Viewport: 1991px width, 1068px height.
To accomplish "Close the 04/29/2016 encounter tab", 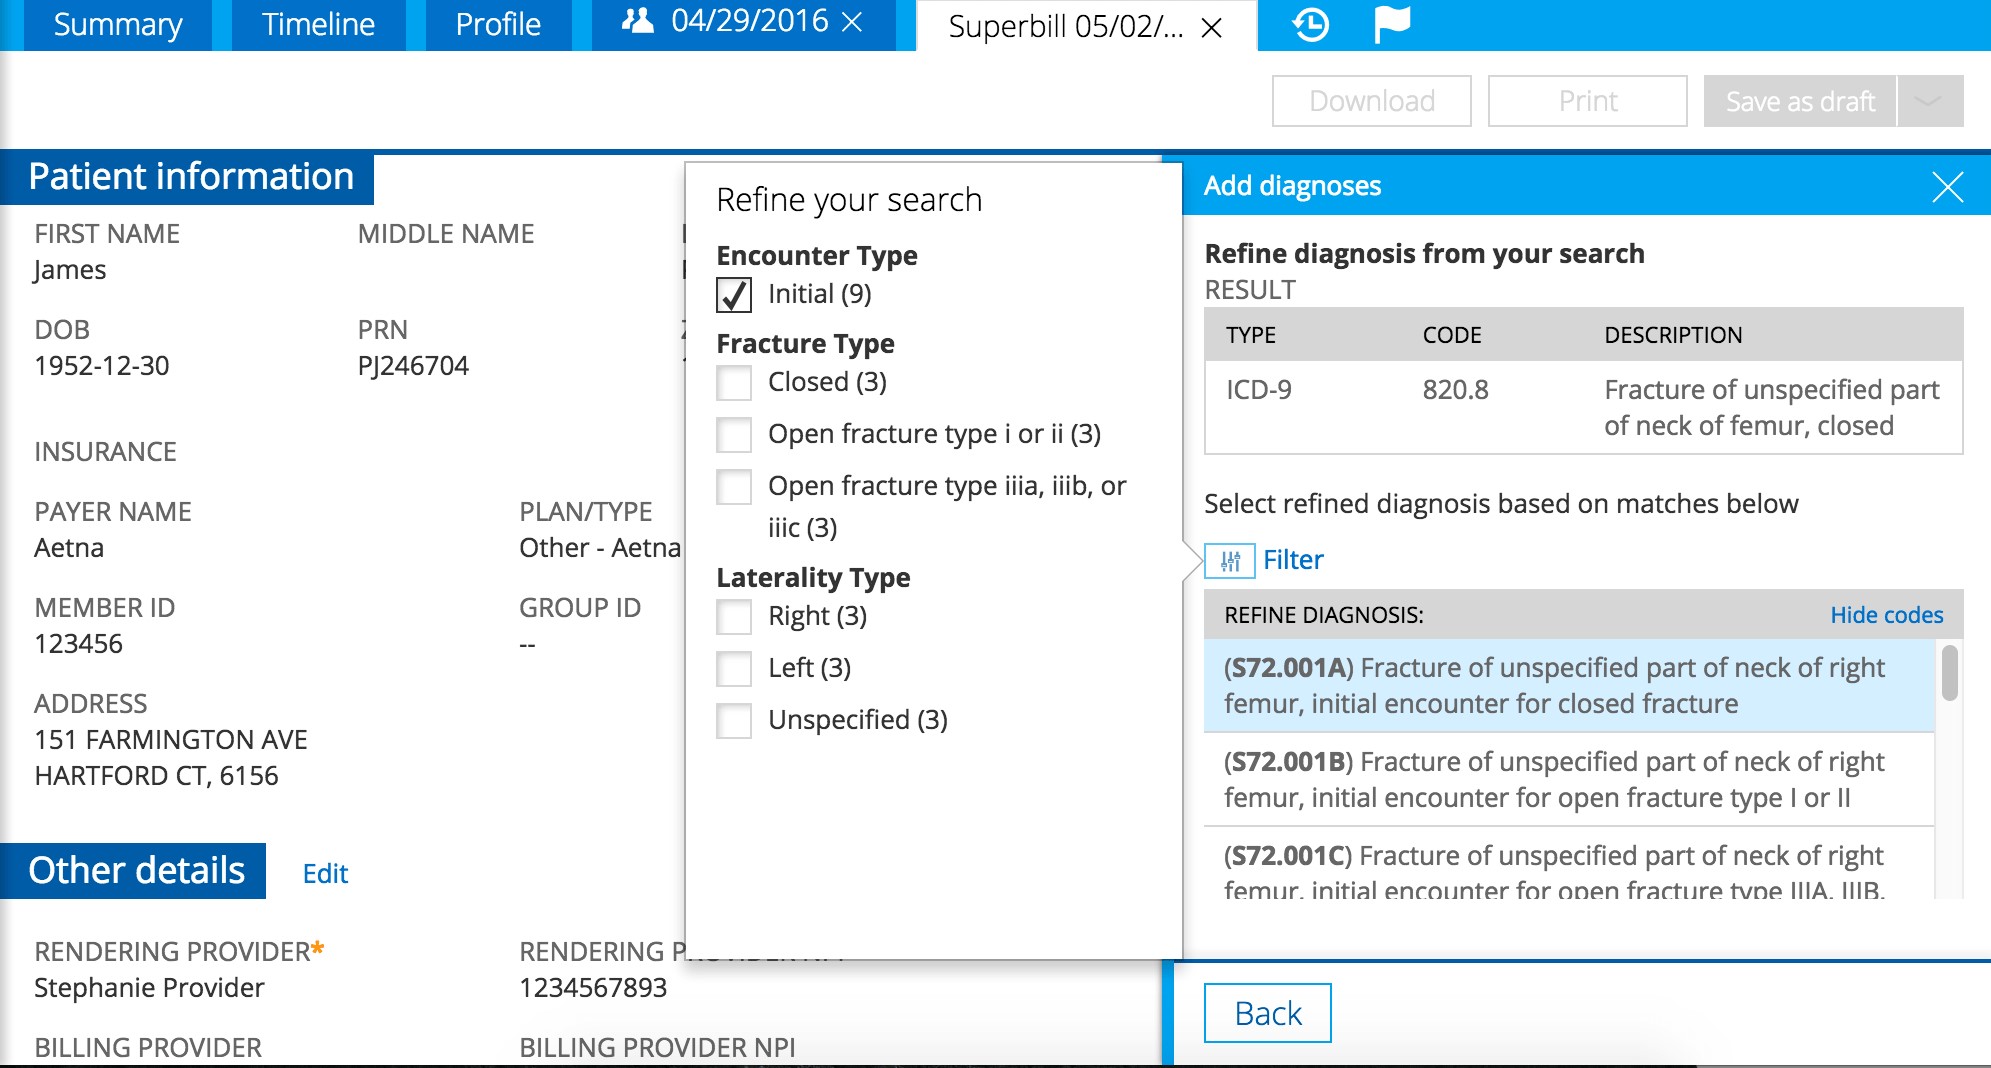I will 852,22.
